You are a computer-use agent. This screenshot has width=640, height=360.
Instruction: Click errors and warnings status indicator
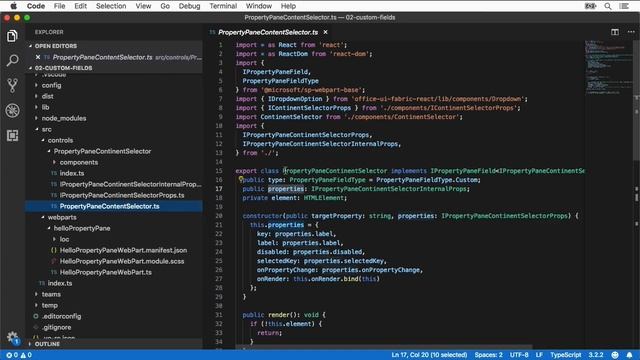19,355
